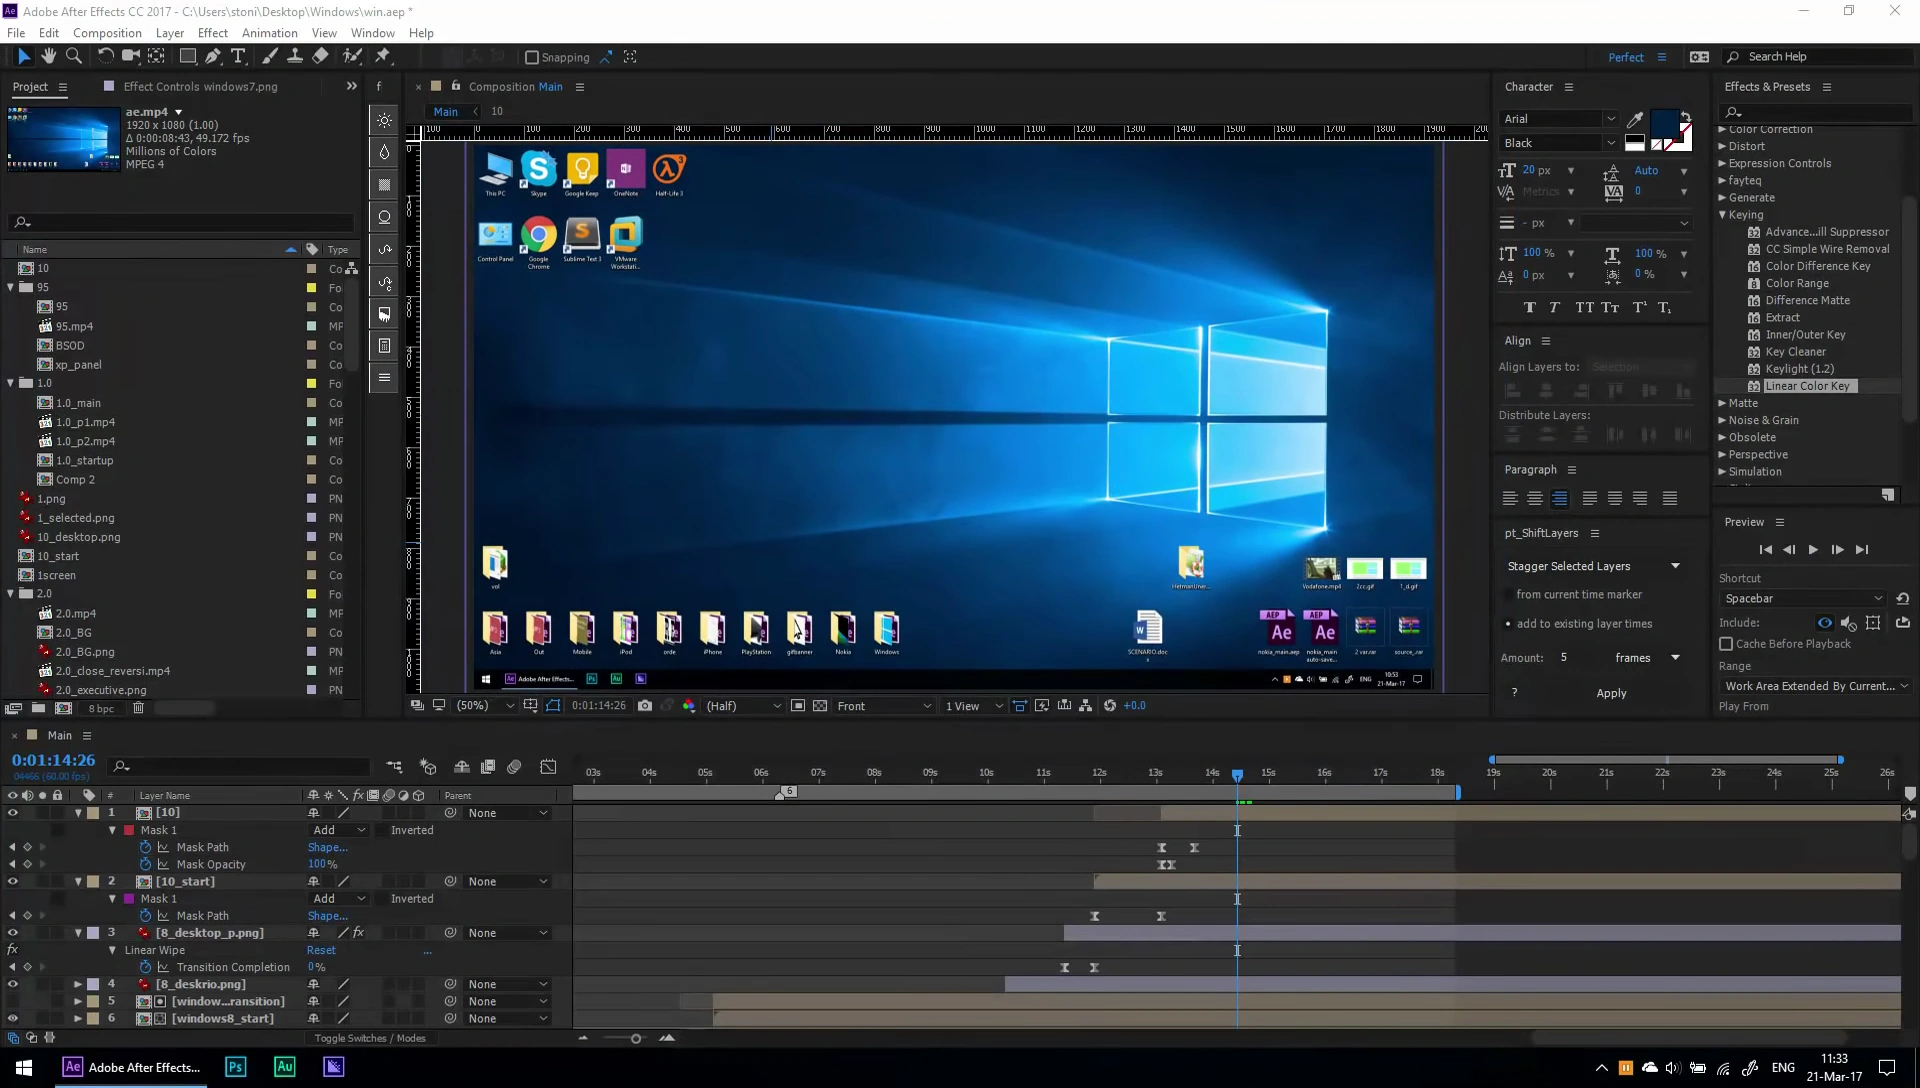Screen dimensions: 1920x1088
Task: Hide the 10_start layer with the eye toggle
Action: (x=13, y=882)
